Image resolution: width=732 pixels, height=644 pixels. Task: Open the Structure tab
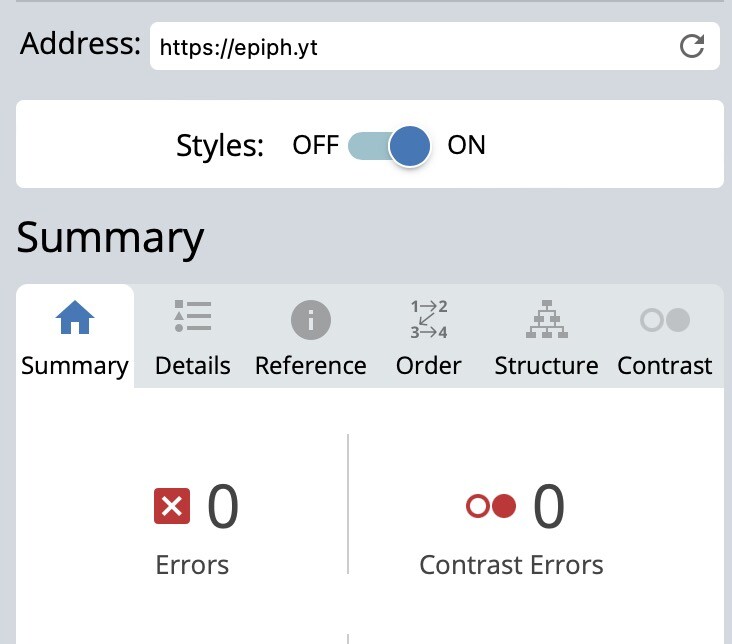(x=546, y=337)
